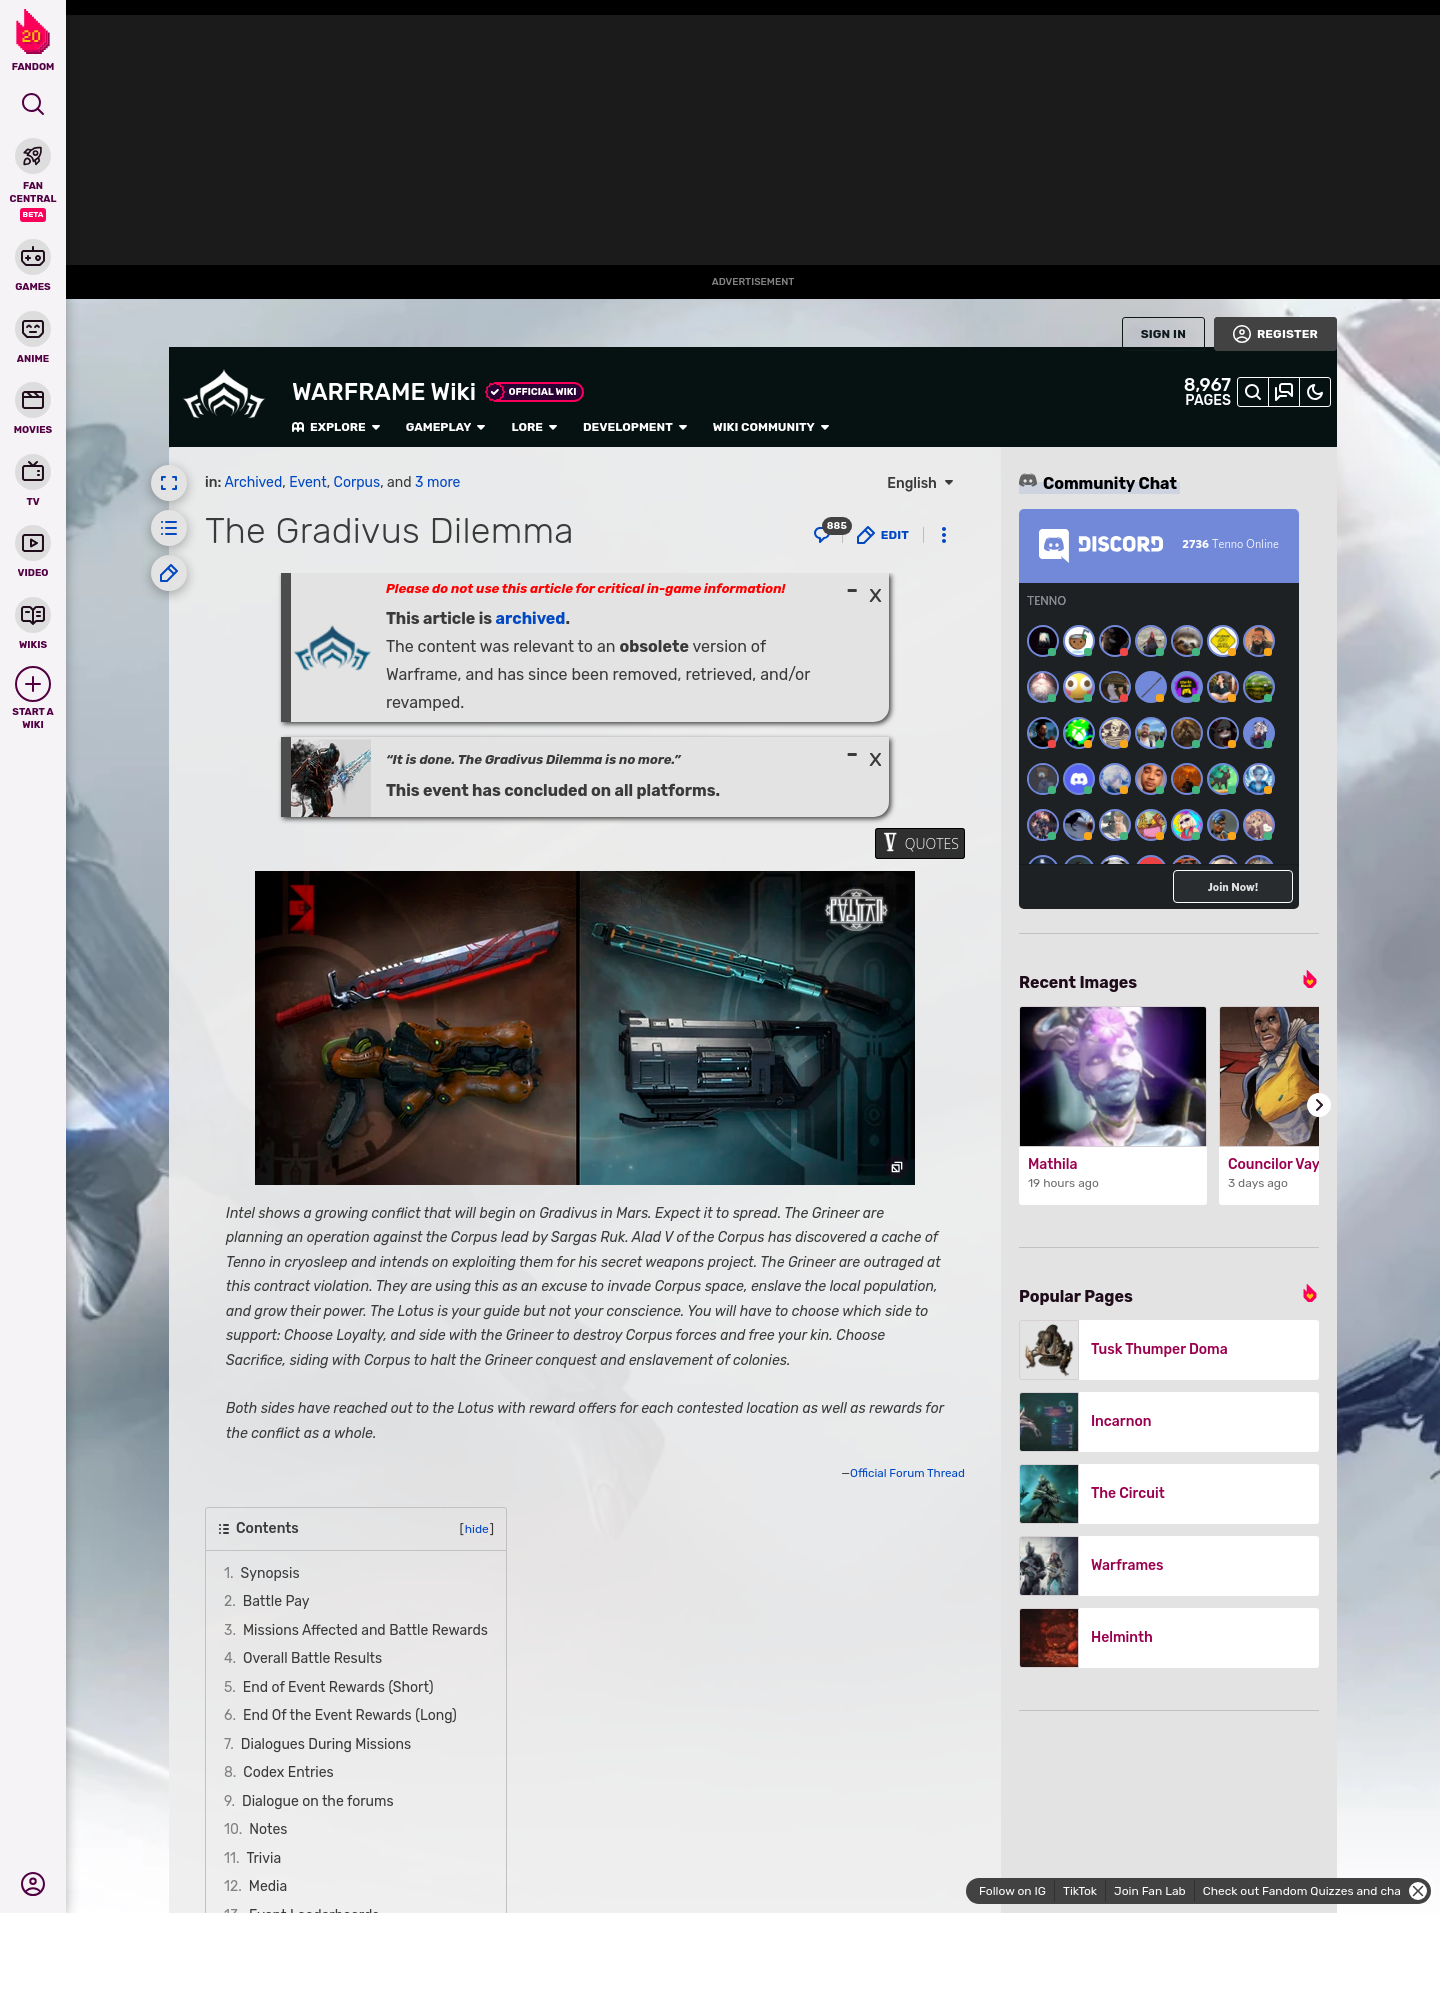Open the Quotes button
Viewport: 1440px width, 2000px height.
click(x=920, y=843)
